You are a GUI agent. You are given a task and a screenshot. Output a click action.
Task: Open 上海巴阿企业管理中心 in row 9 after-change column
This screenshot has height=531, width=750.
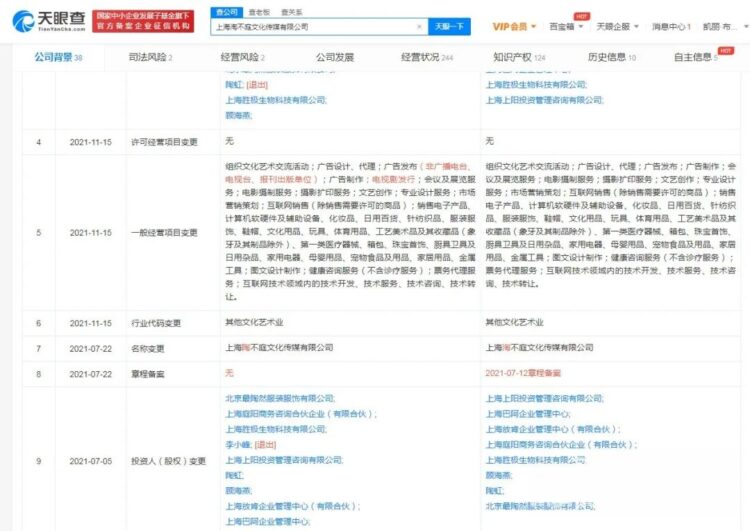528,414
